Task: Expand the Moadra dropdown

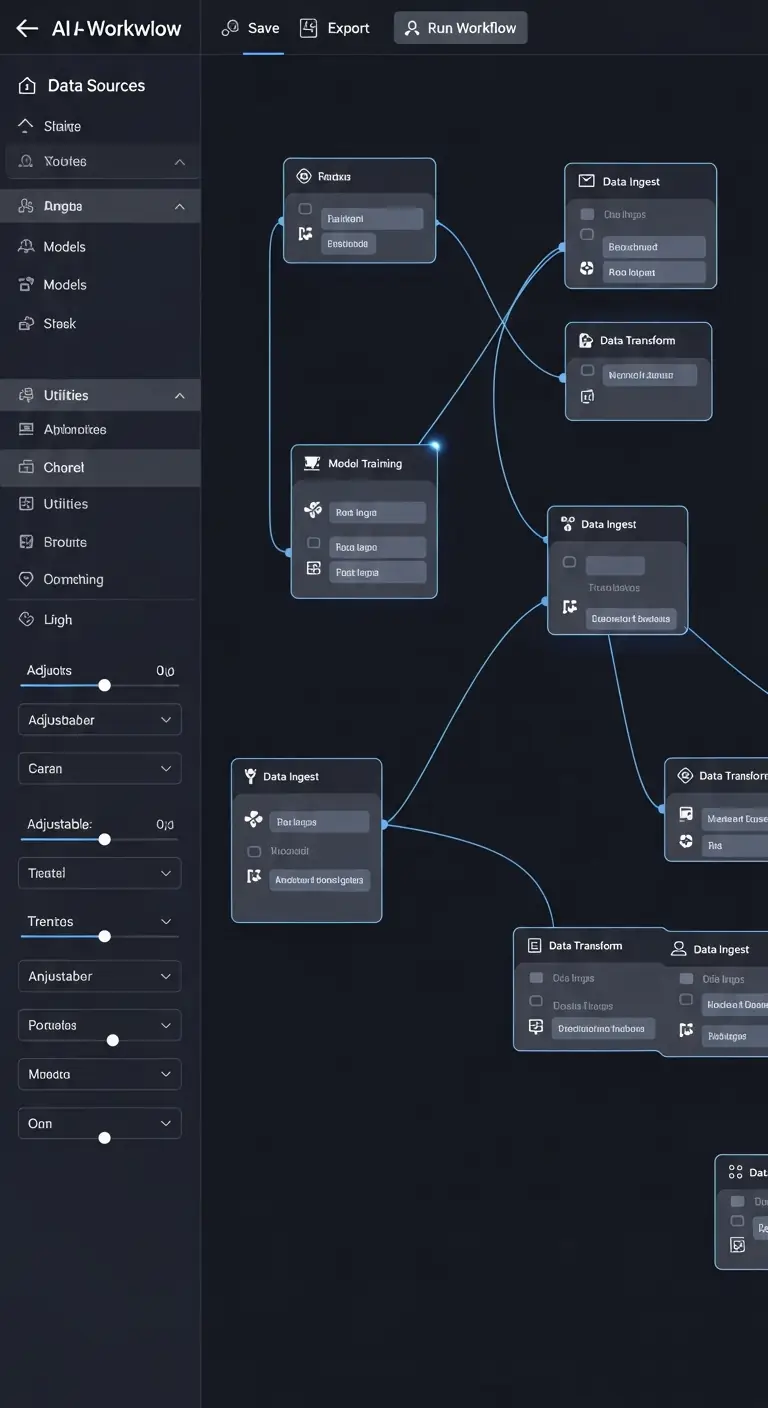Action: coord(99,1074)
